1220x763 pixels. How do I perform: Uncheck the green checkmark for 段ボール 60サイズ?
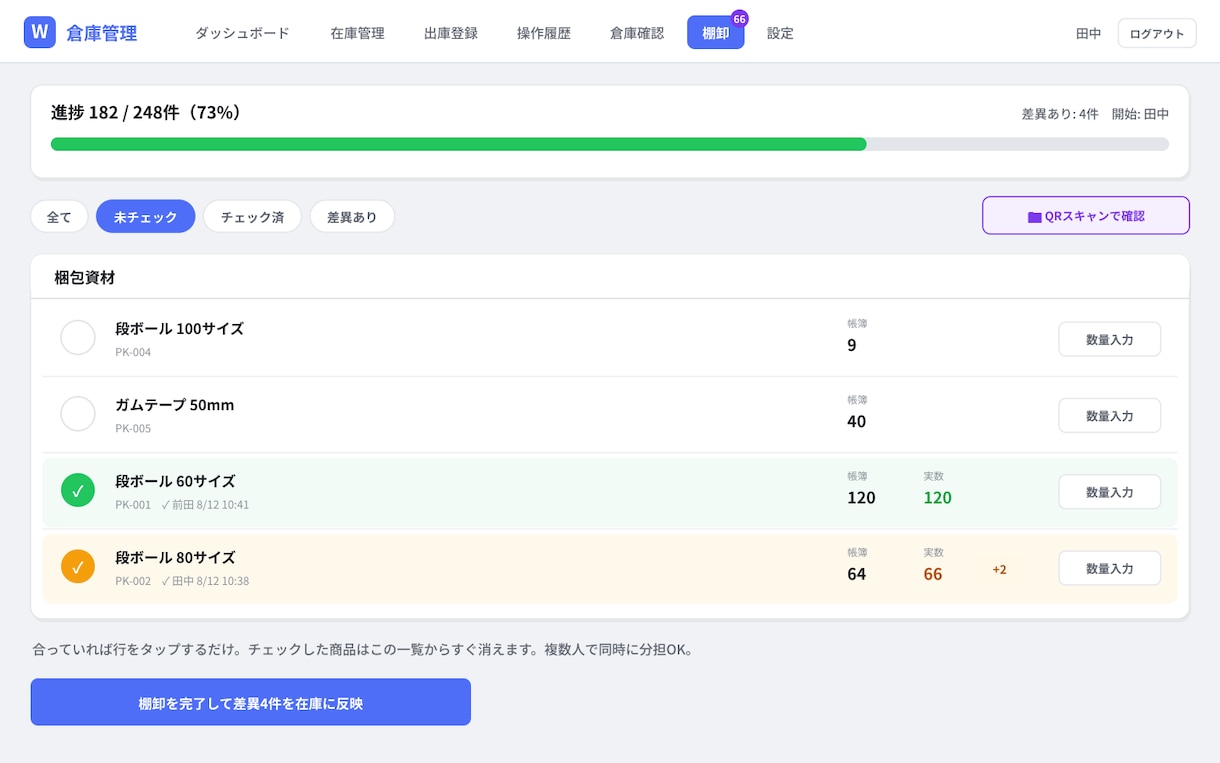(78, 490)
